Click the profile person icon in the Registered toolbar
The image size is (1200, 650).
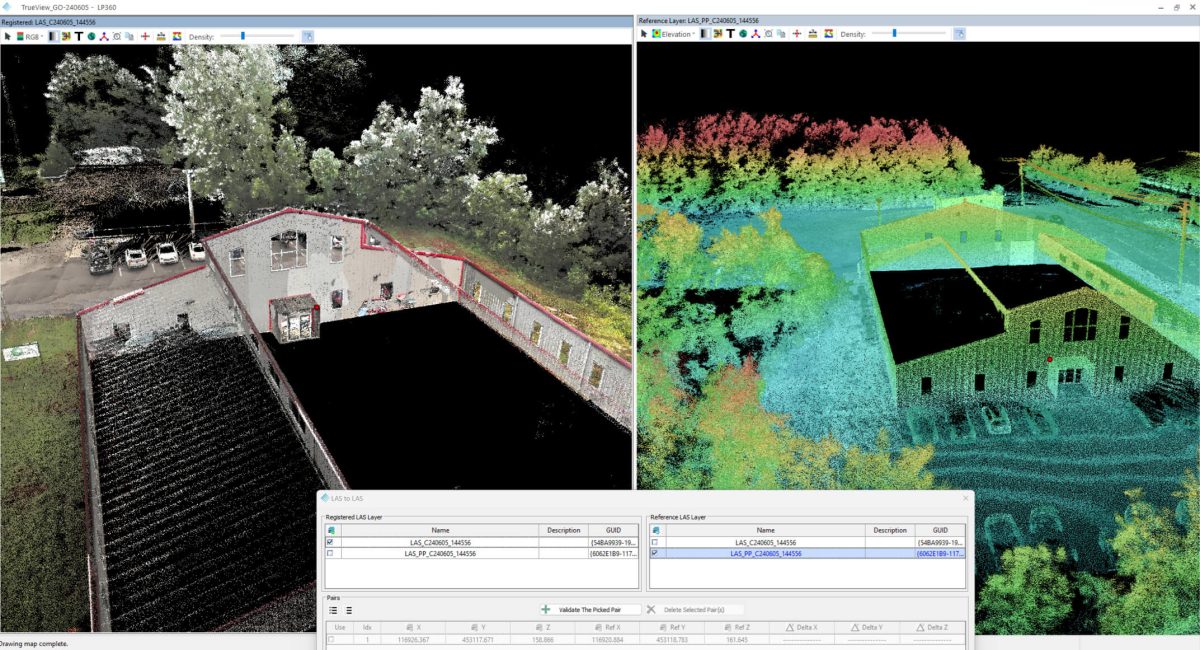pyautogui.click(x=104, y=35)
